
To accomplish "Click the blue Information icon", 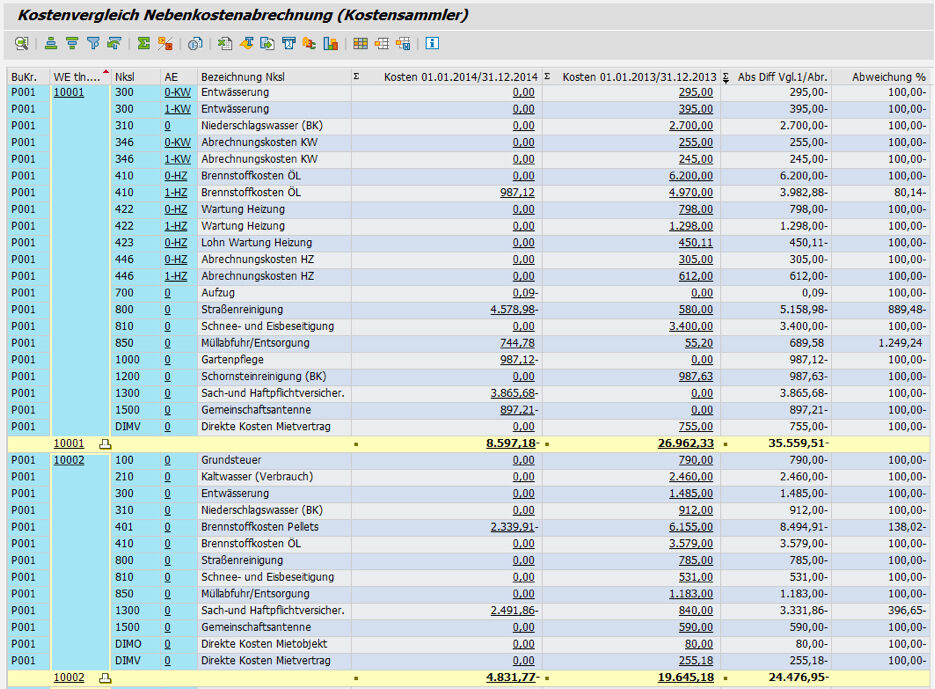I will pyautogui.click(x=432, y=44).
